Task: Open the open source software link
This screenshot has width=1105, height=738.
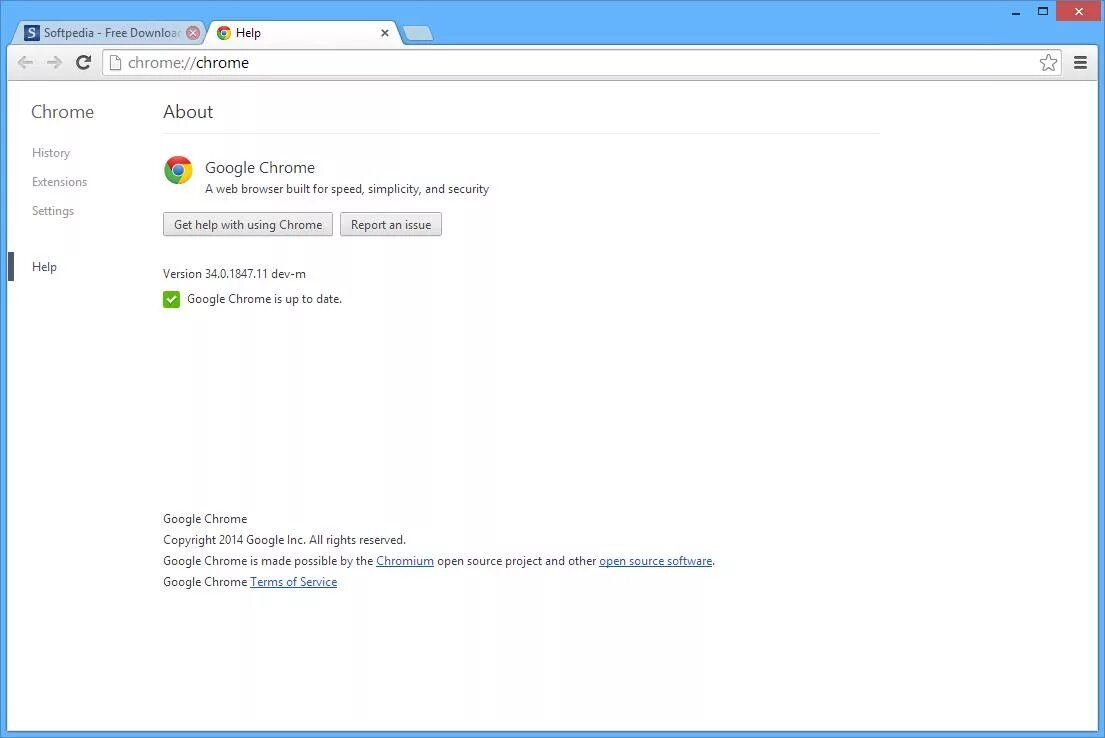Action: 655,561
